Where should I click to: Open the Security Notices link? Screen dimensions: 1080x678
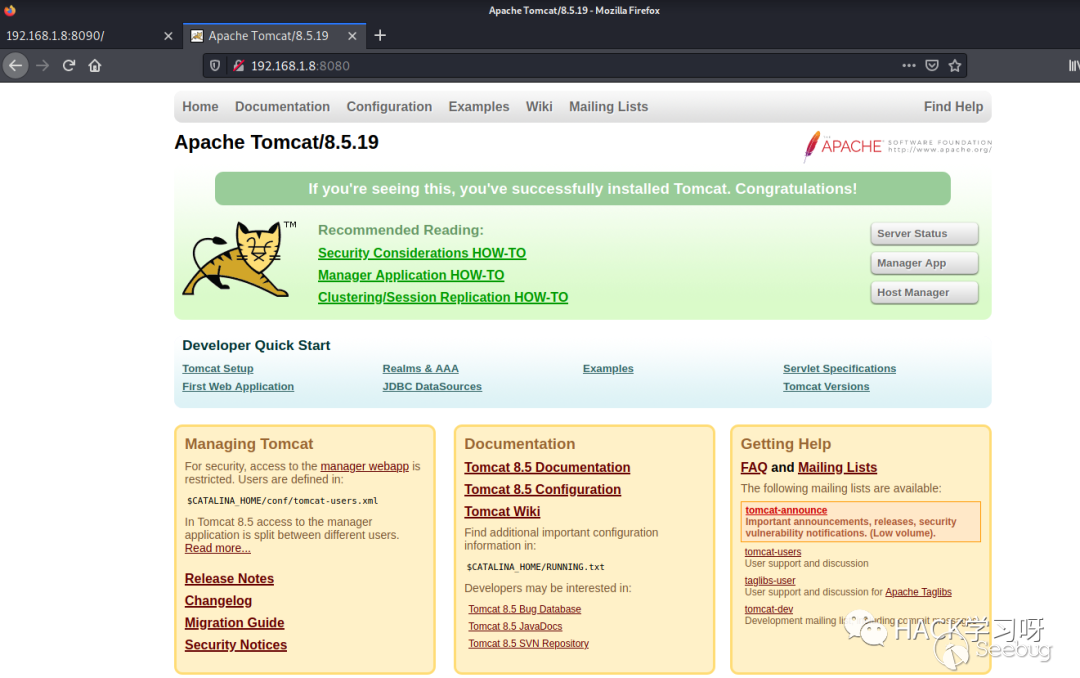tap(236, 645)
